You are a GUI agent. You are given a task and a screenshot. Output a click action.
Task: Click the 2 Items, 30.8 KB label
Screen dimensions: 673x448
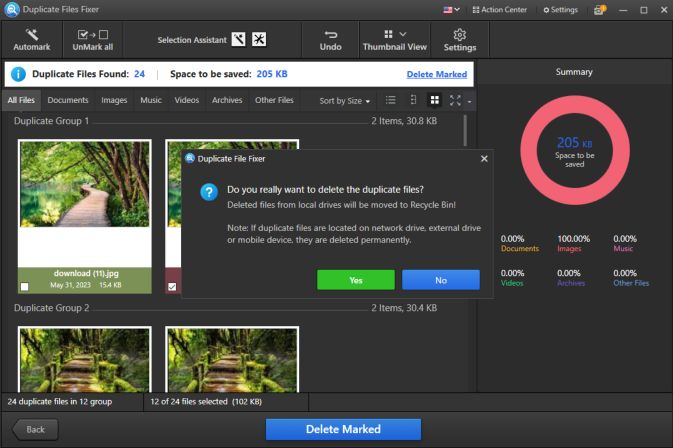[x=404, y=121]
